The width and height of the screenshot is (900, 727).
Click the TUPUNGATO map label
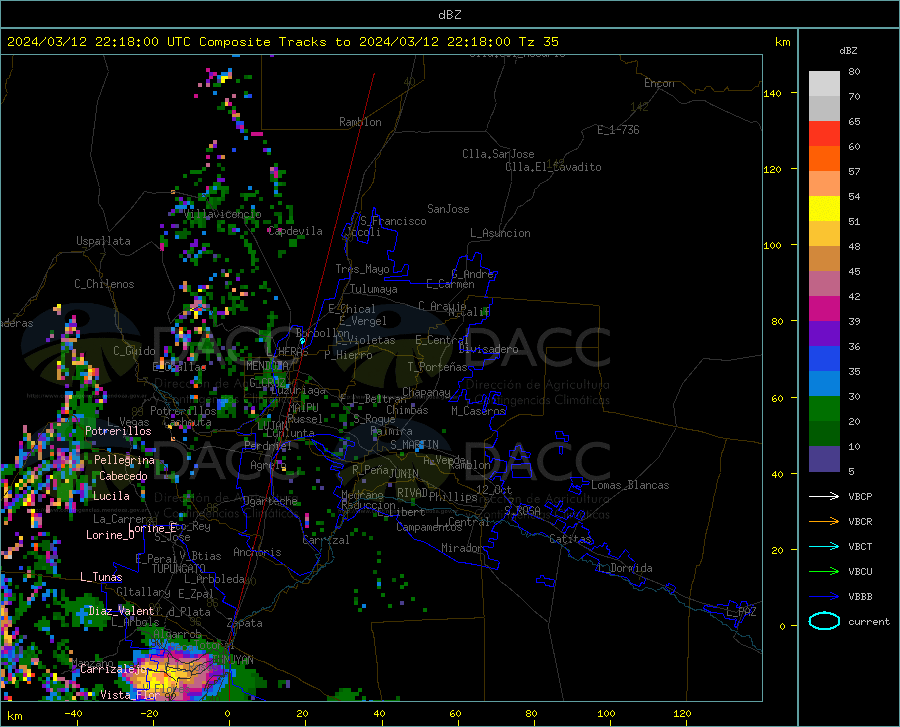tap(179, 569)
